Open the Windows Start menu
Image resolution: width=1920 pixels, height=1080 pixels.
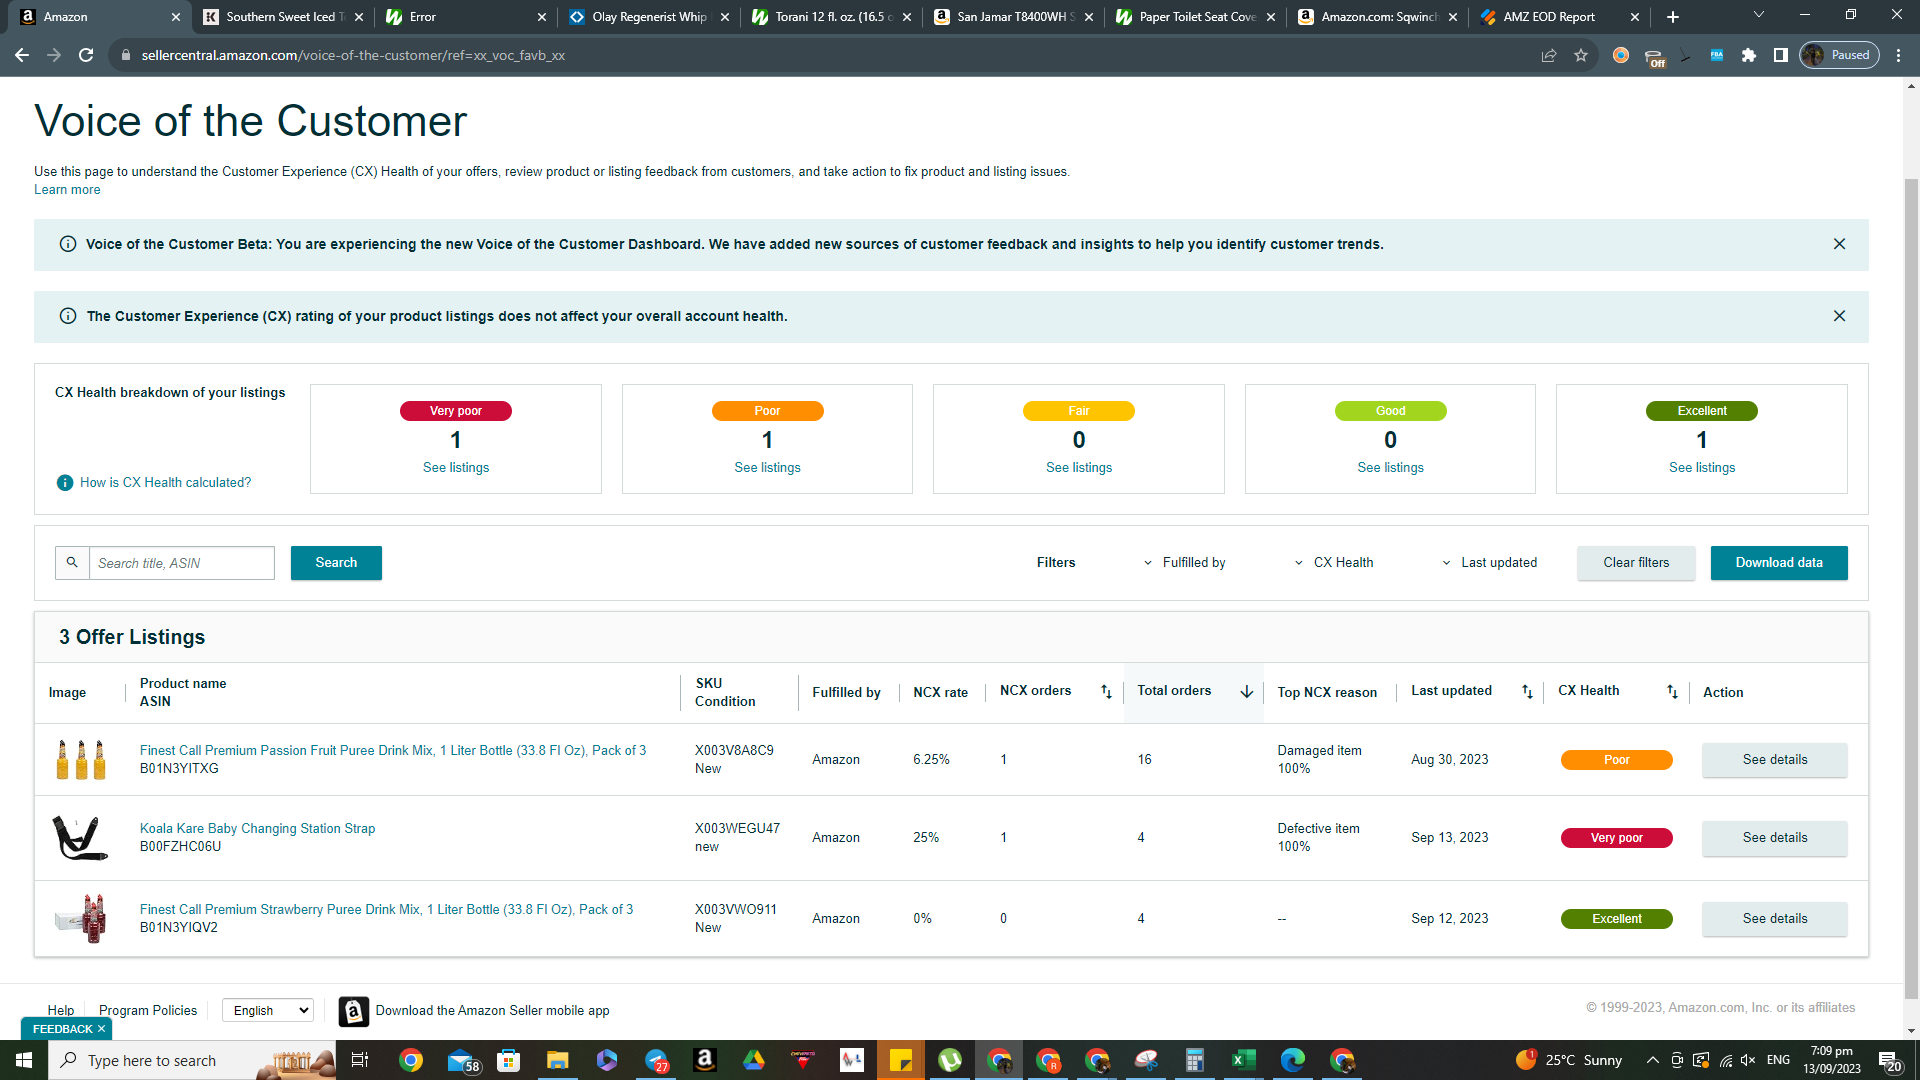coord(24,1060)
